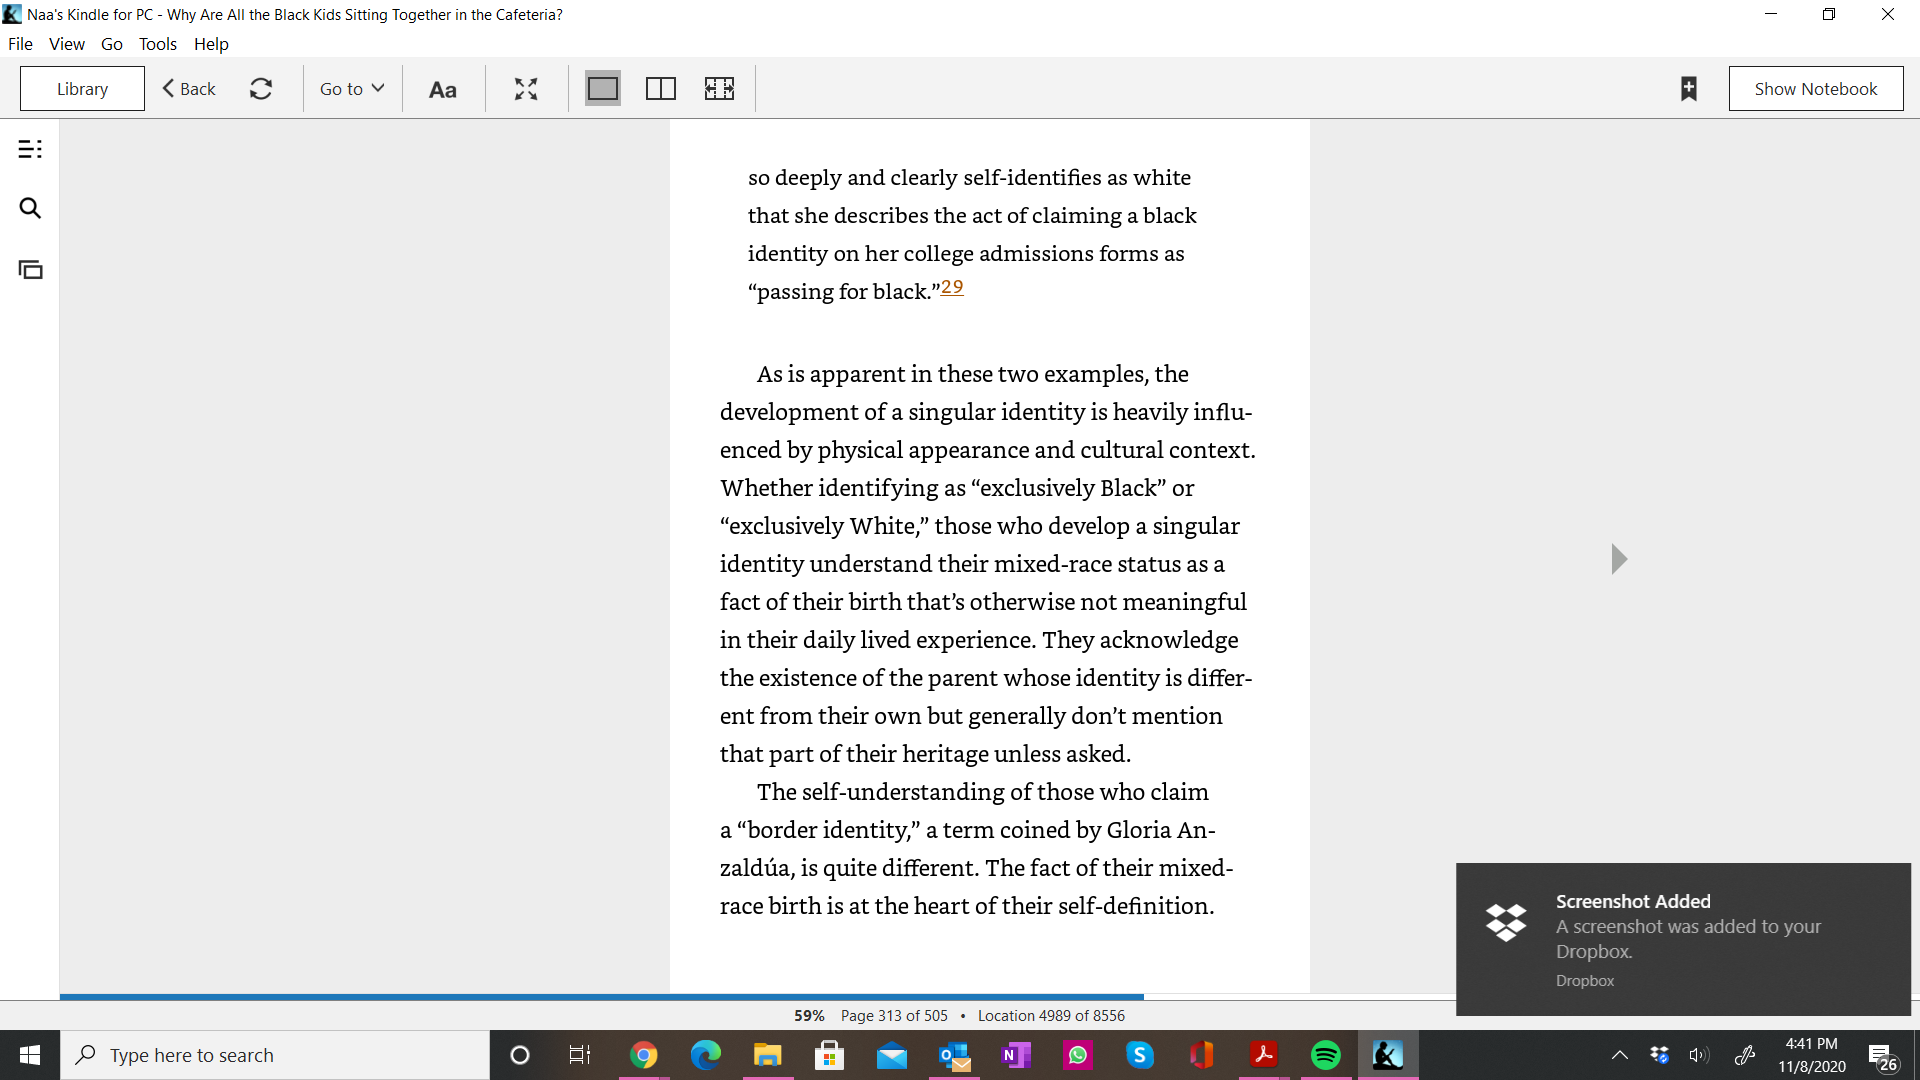This screenshot has width=1920, height=1080.
Task: Follow footnote link 29
Action: point(952,287)
